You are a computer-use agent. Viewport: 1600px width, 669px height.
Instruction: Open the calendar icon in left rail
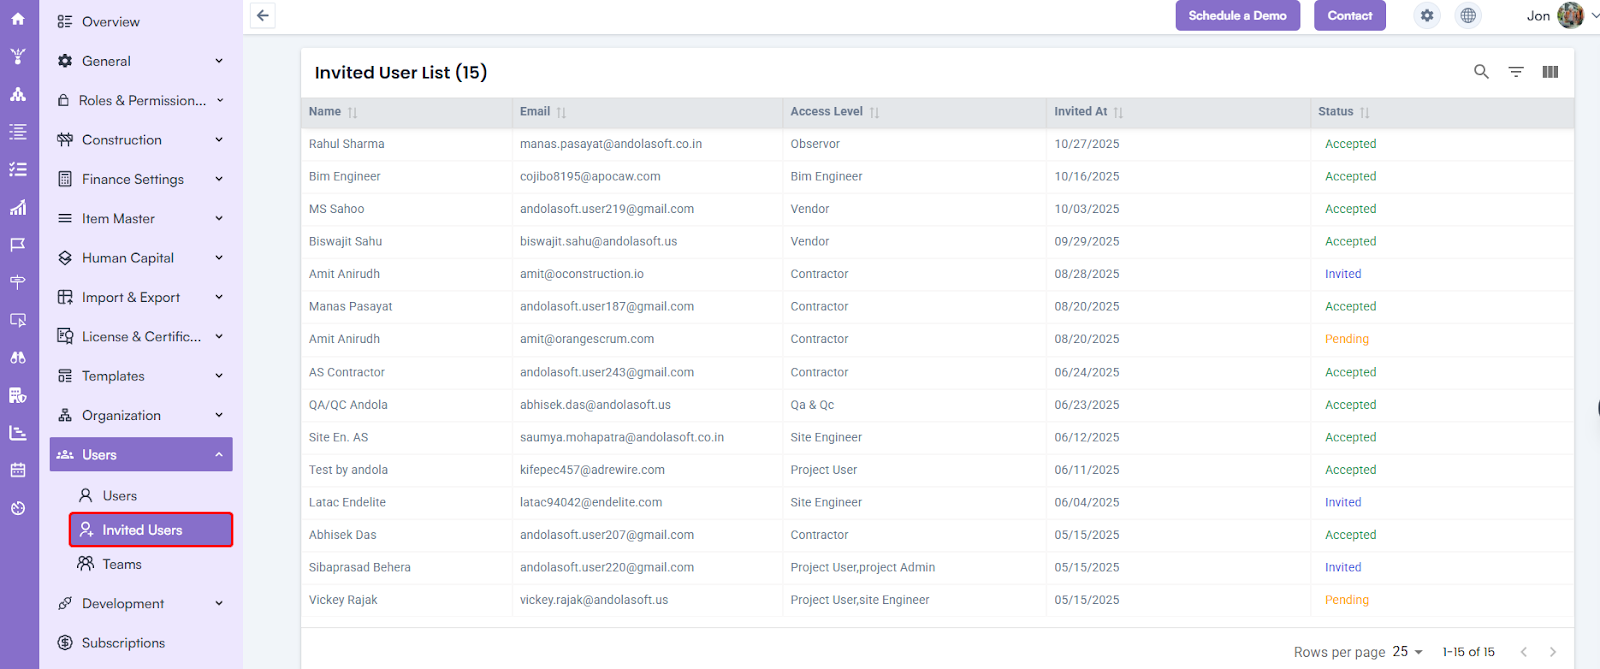coord(18,470)
